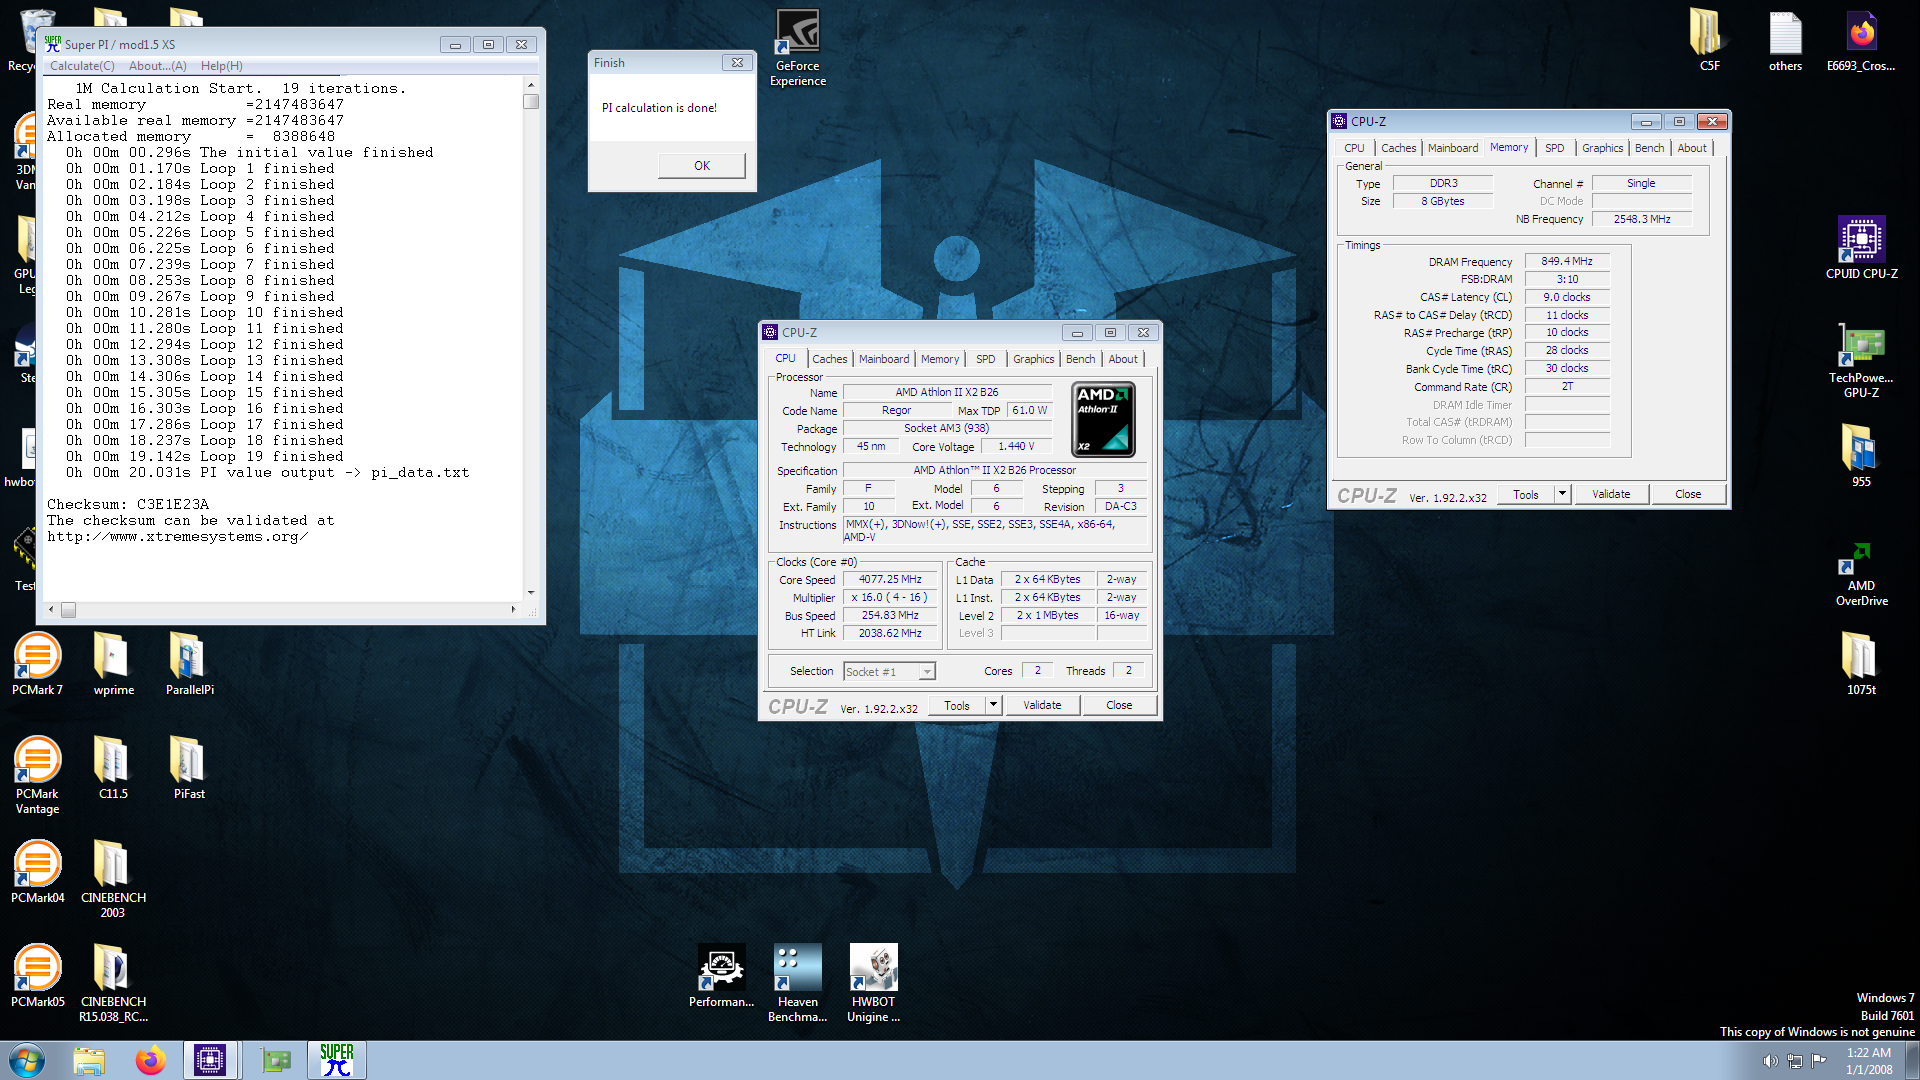
Task: Open the C5F folder icon
Action: point(1709,40)
